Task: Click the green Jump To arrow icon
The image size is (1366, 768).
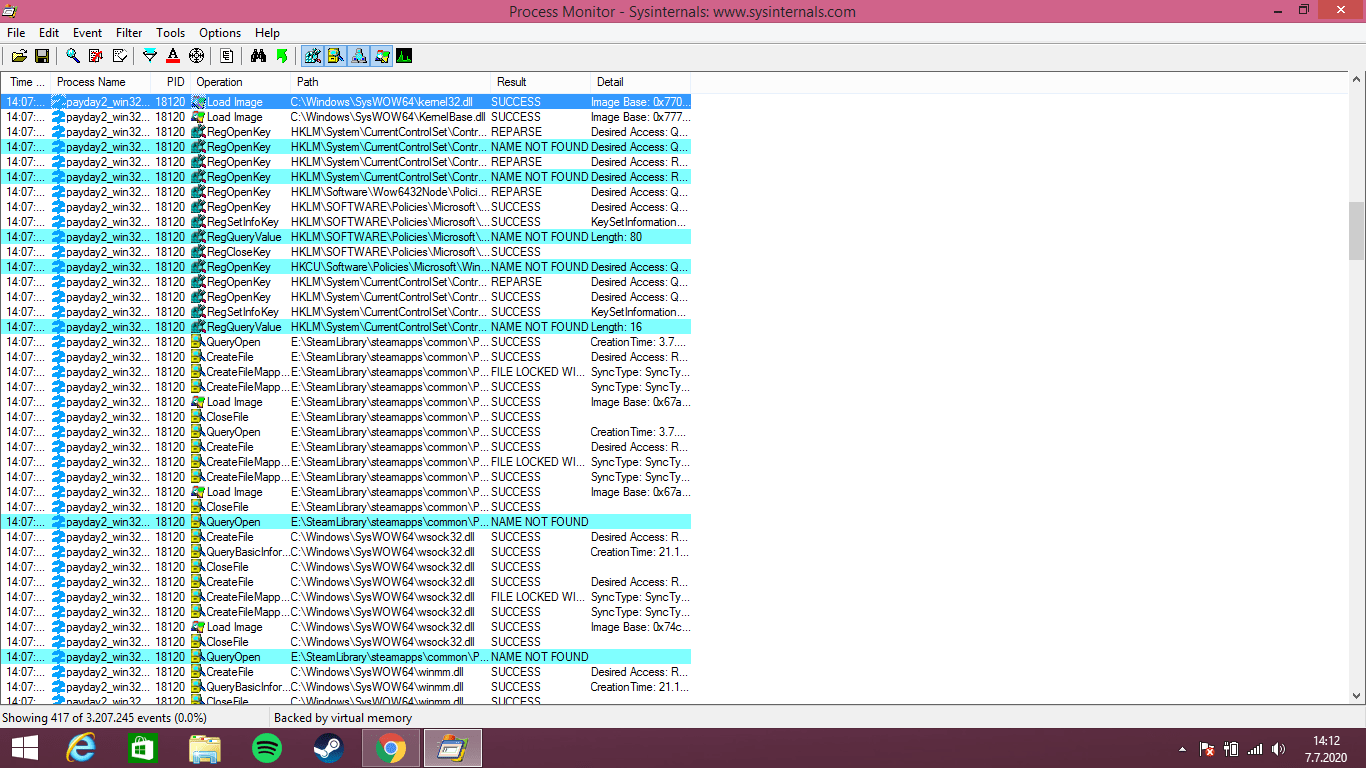Action: pos(282,56)
